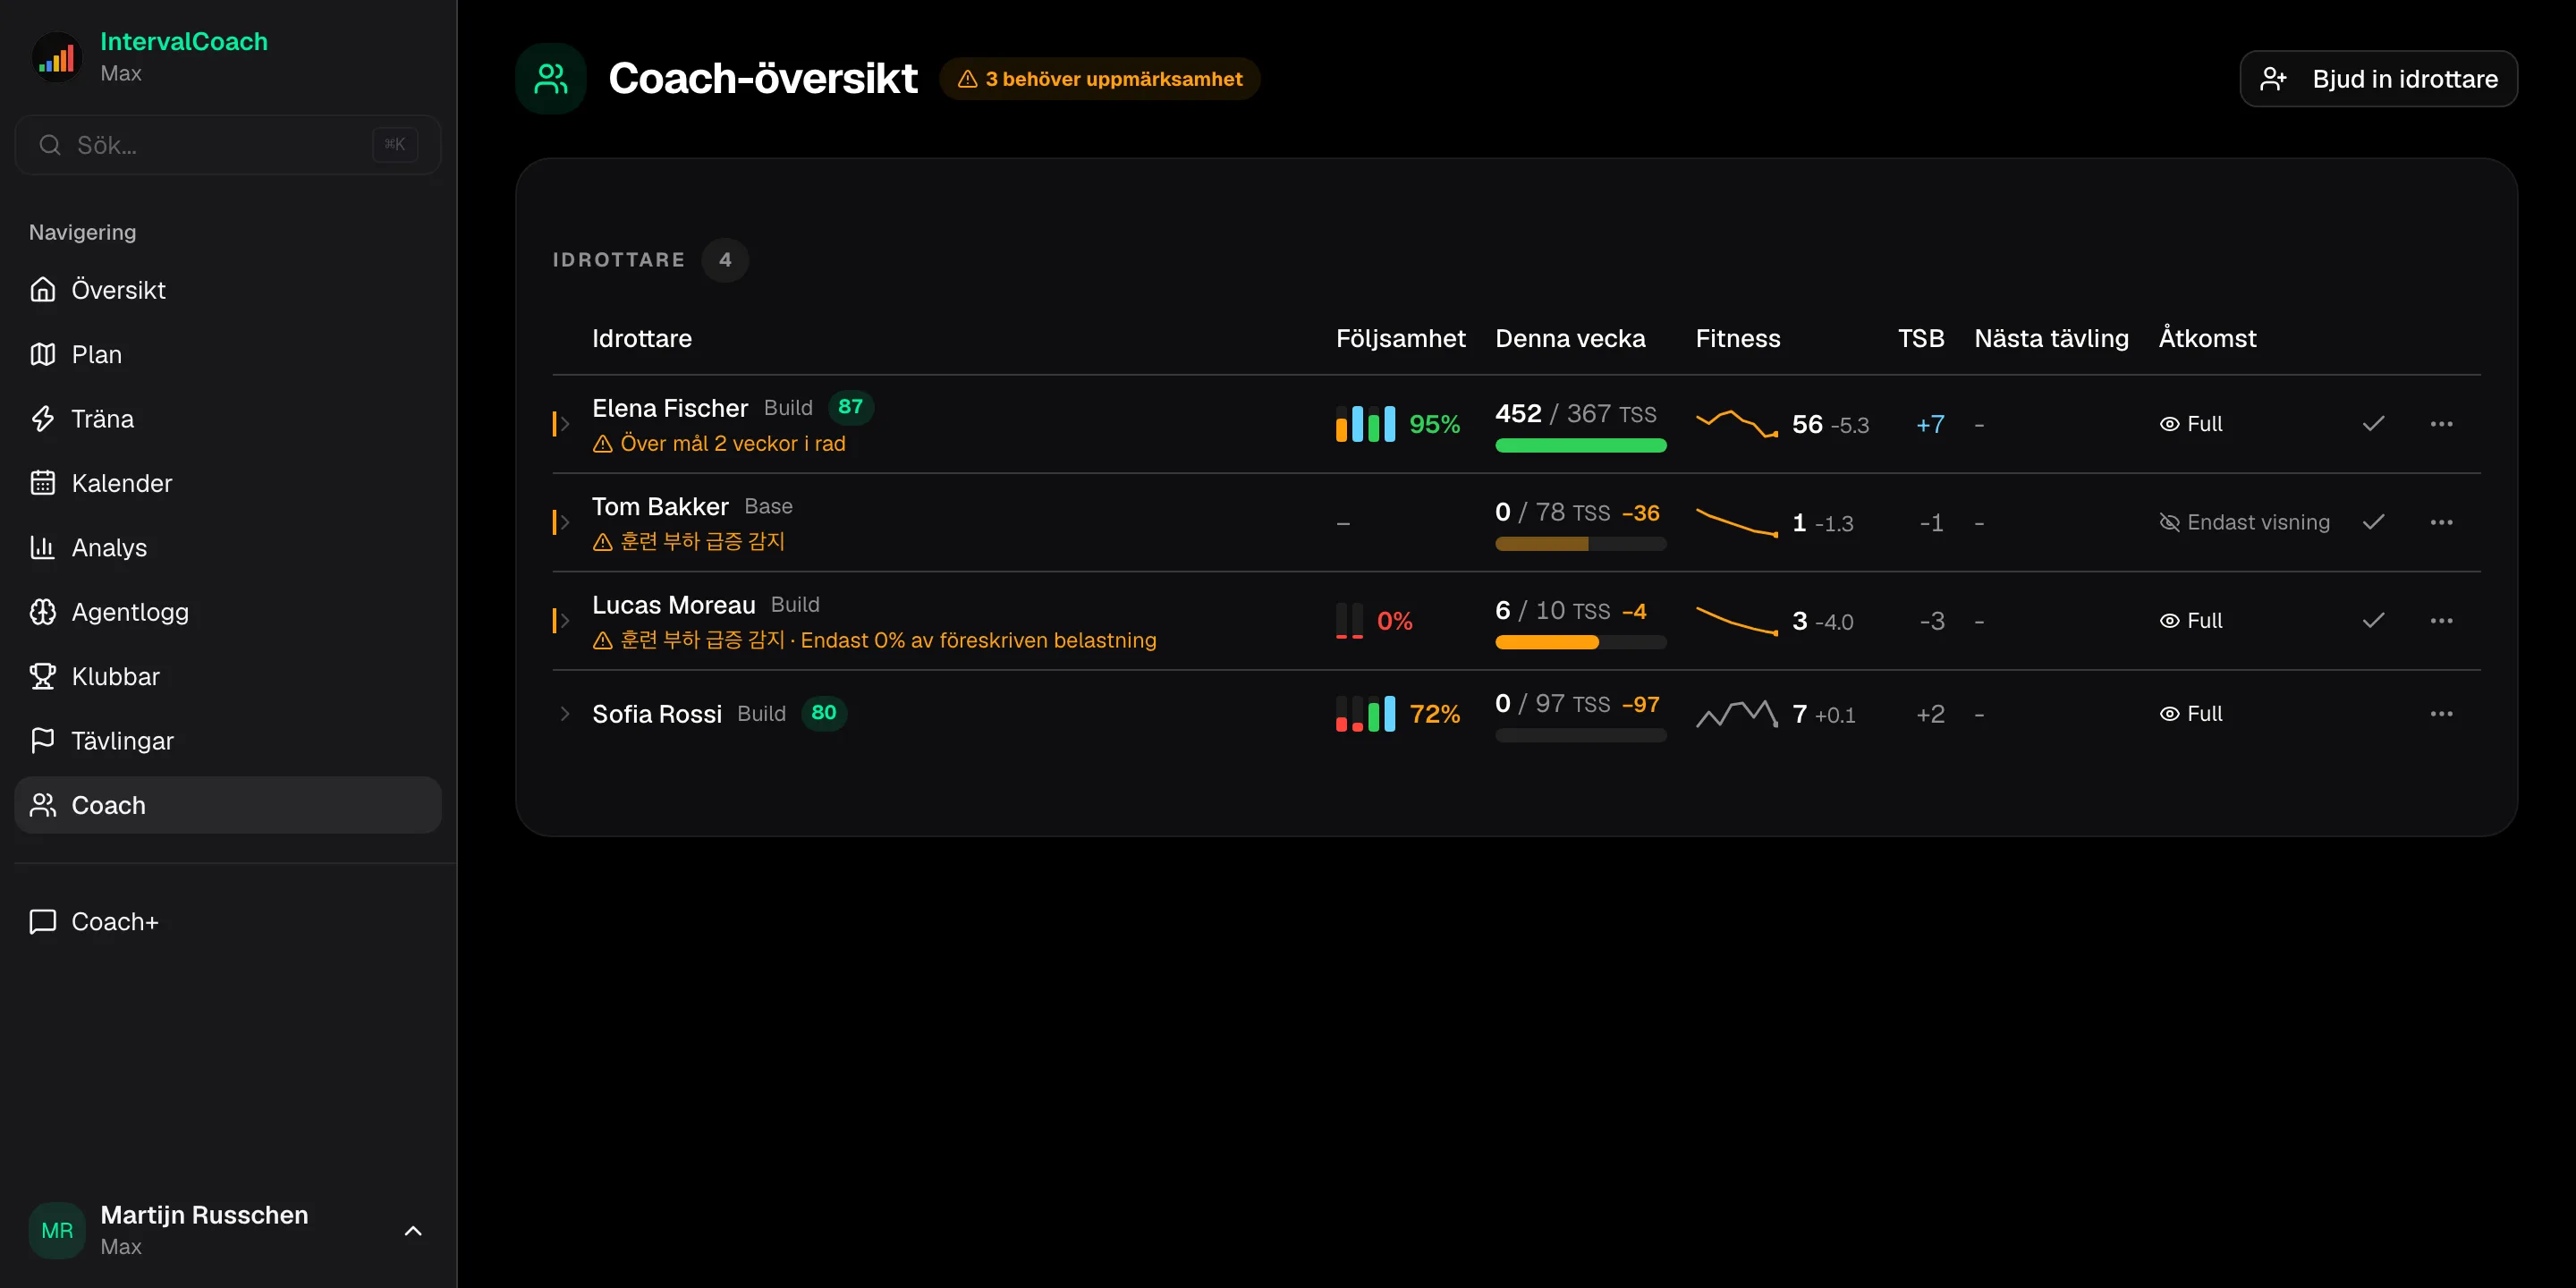
Task: Click the checkmark in Elena Fischer row
Action: pyautogui.click(x=2373, y=424)
